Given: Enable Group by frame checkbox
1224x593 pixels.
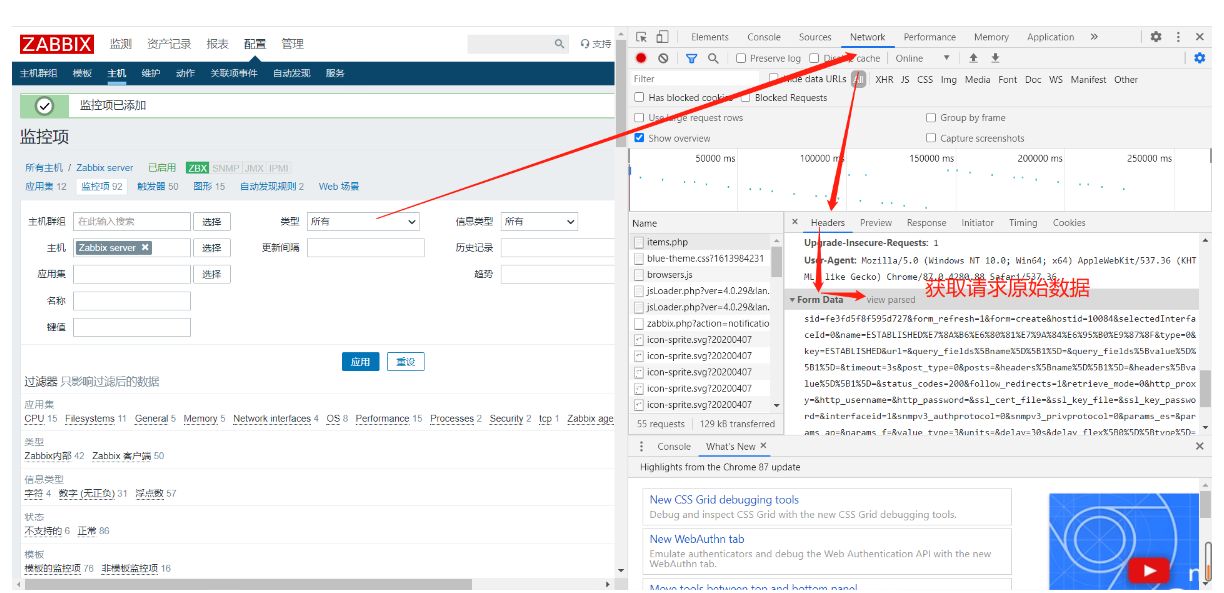Looking at the screenshot, I should tap(932, 118).
